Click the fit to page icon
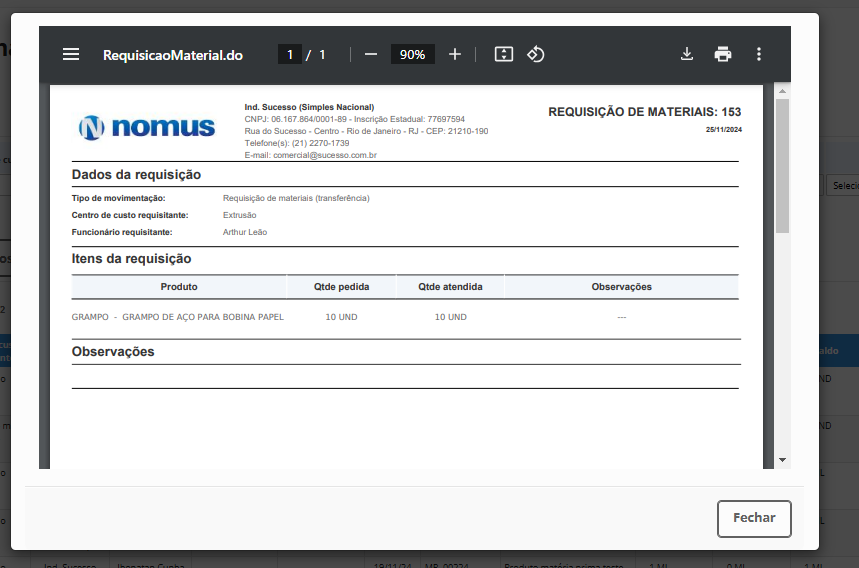859x568 pixels. point(503,54)
